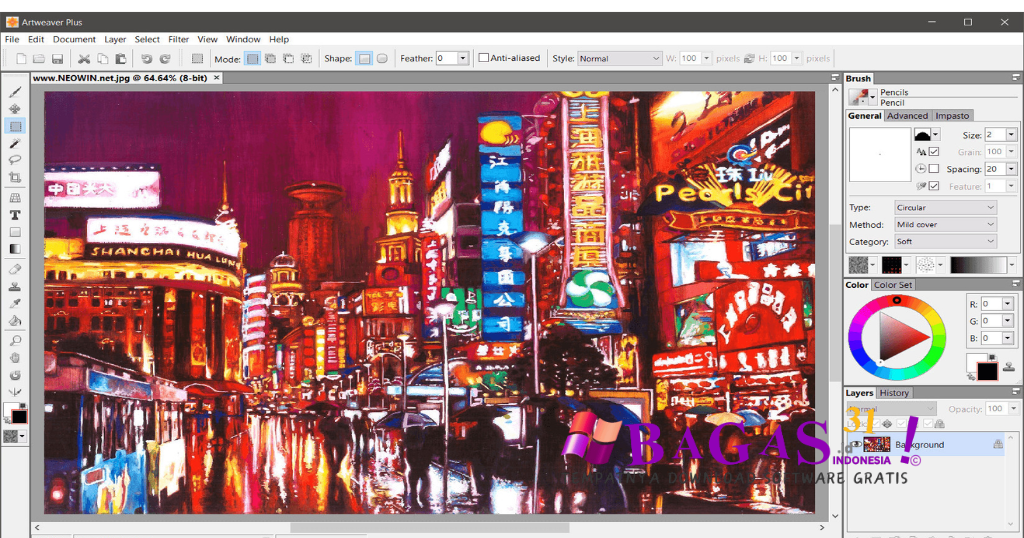Click the Feather input field

(x=447, y=58)
